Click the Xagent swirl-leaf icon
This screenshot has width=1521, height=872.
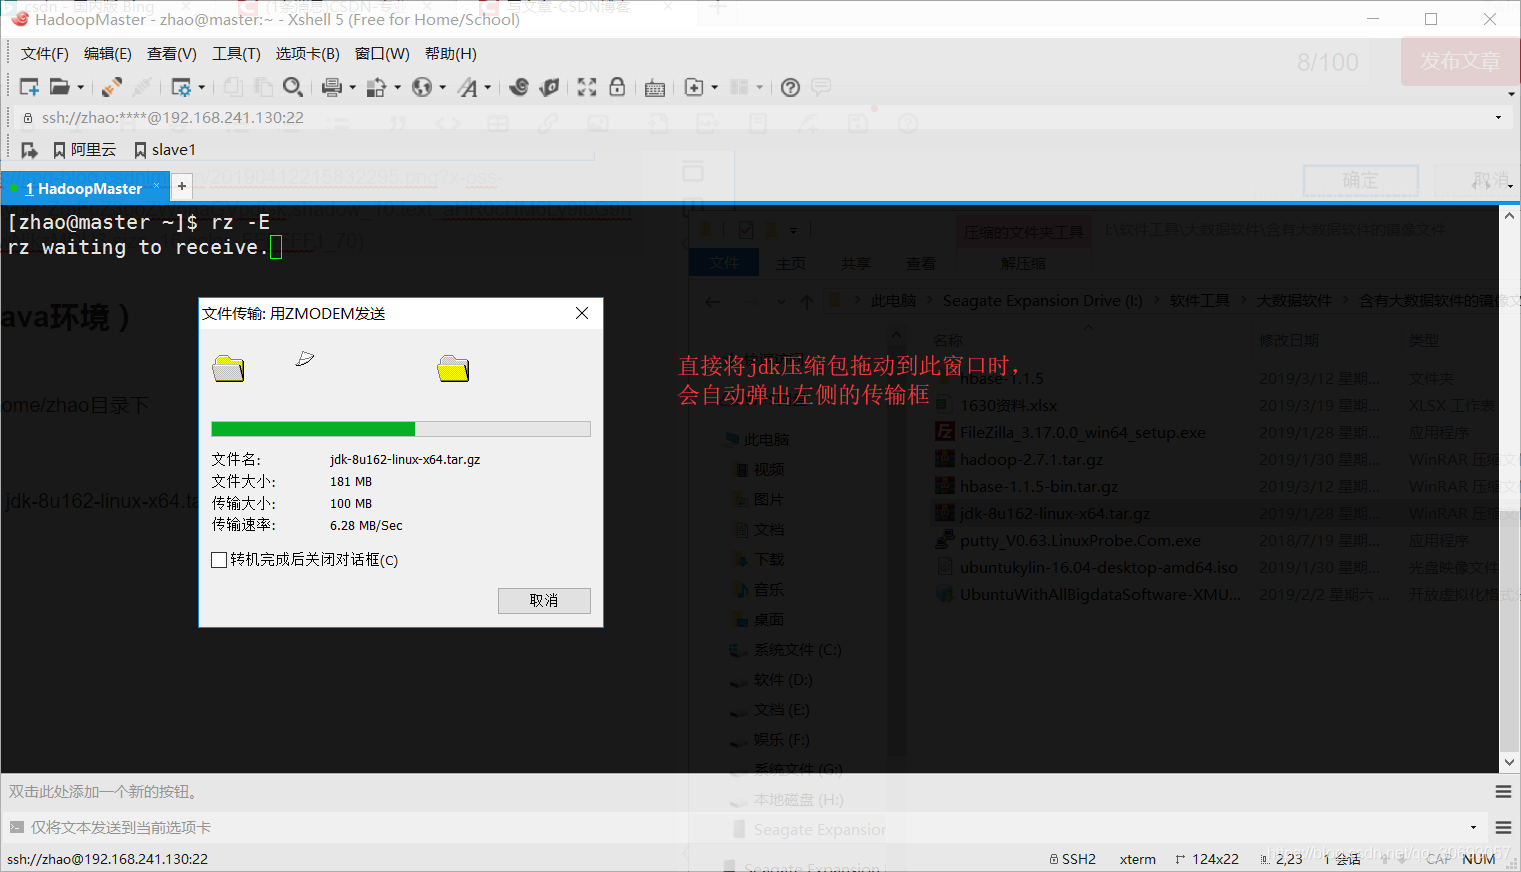549,87
